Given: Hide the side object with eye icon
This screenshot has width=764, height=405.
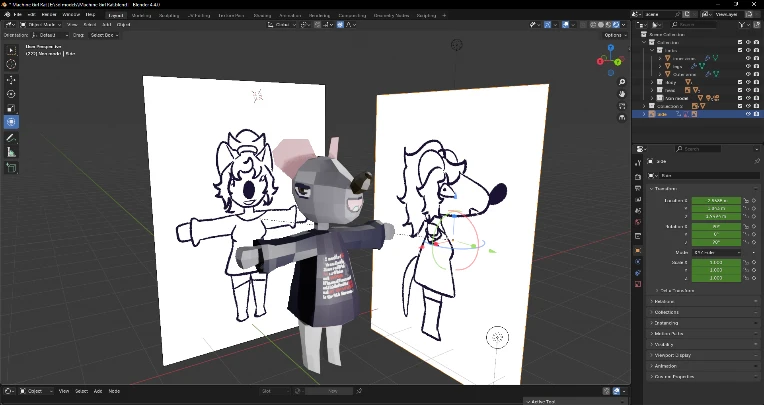Looking at the screenshot, I should [x=748, y=114].
